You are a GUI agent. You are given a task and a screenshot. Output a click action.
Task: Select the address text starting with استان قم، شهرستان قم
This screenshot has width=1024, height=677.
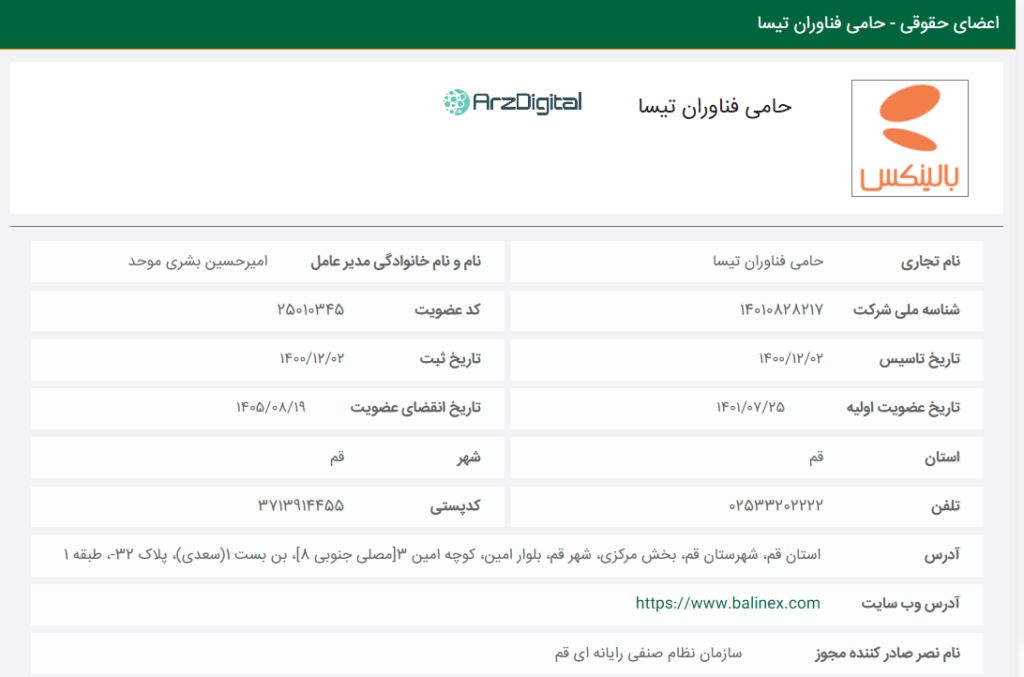[x=442, y=555]
